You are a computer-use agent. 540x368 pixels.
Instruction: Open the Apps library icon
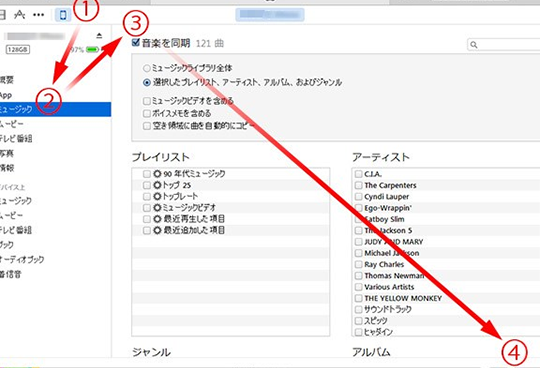point(20,14)
